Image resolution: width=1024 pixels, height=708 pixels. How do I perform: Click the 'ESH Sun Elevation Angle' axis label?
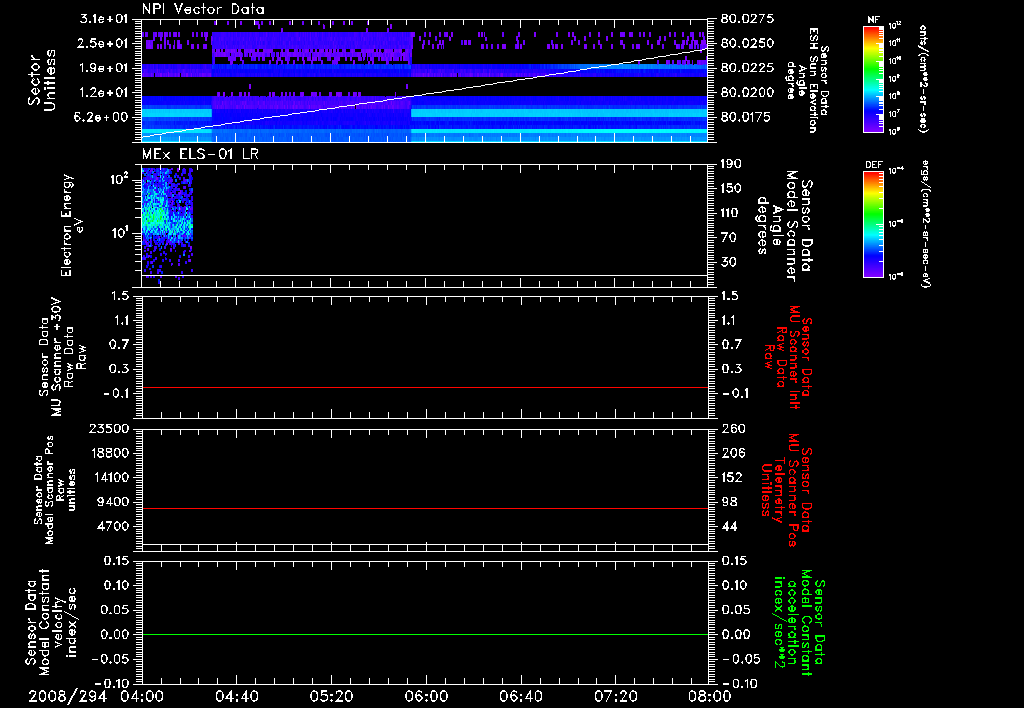808,80
